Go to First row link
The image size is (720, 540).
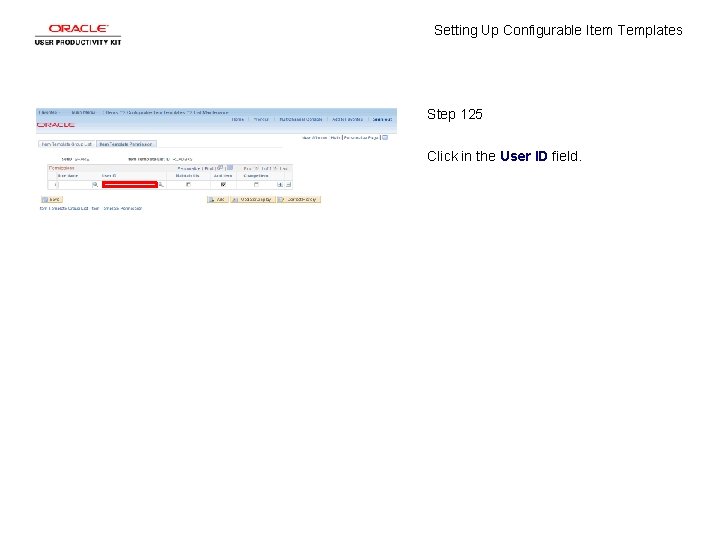click(x=248, y=169)
